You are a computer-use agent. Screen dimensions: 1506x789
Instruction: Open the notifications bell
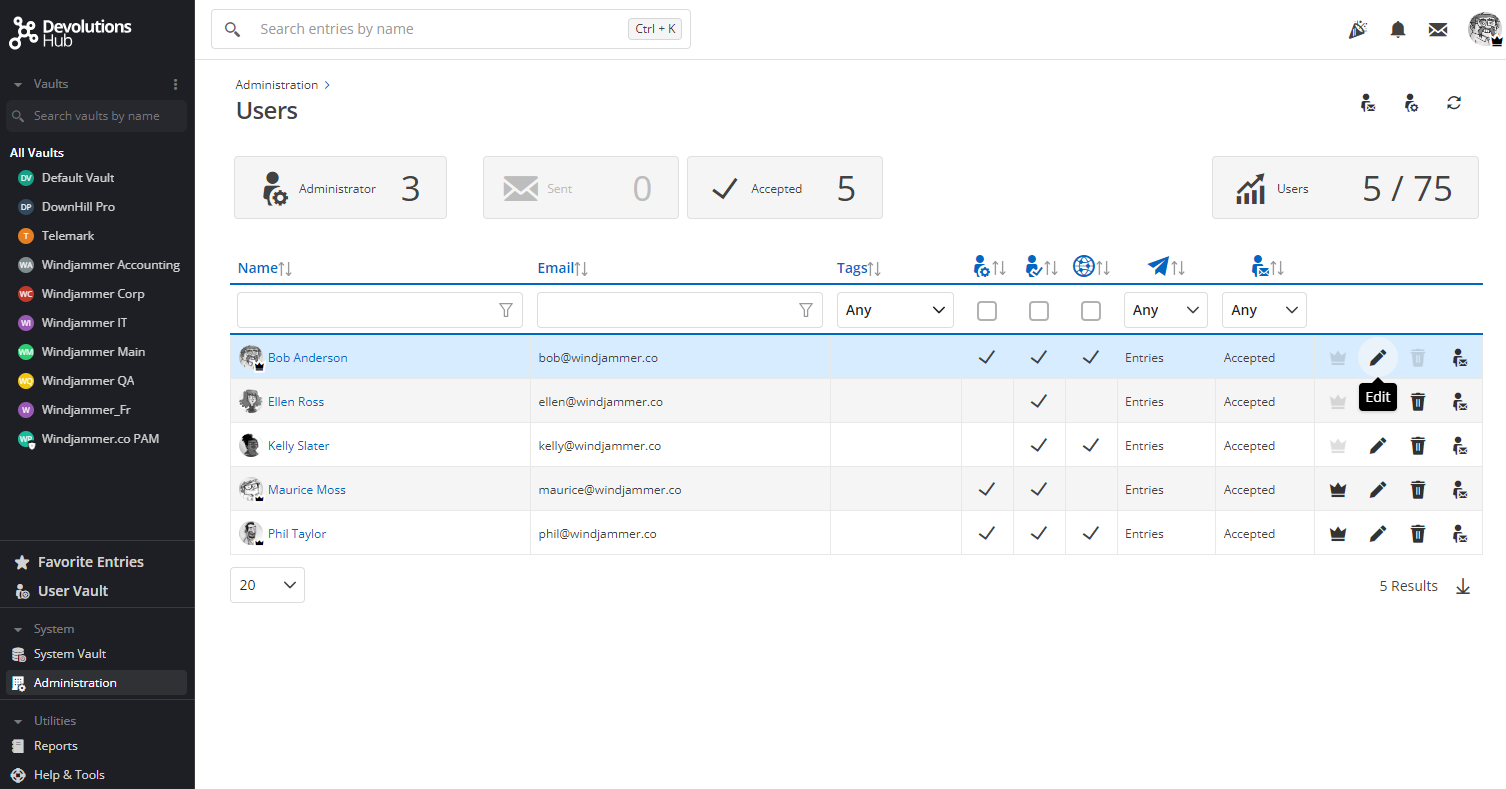click(x=1398, y=30)
